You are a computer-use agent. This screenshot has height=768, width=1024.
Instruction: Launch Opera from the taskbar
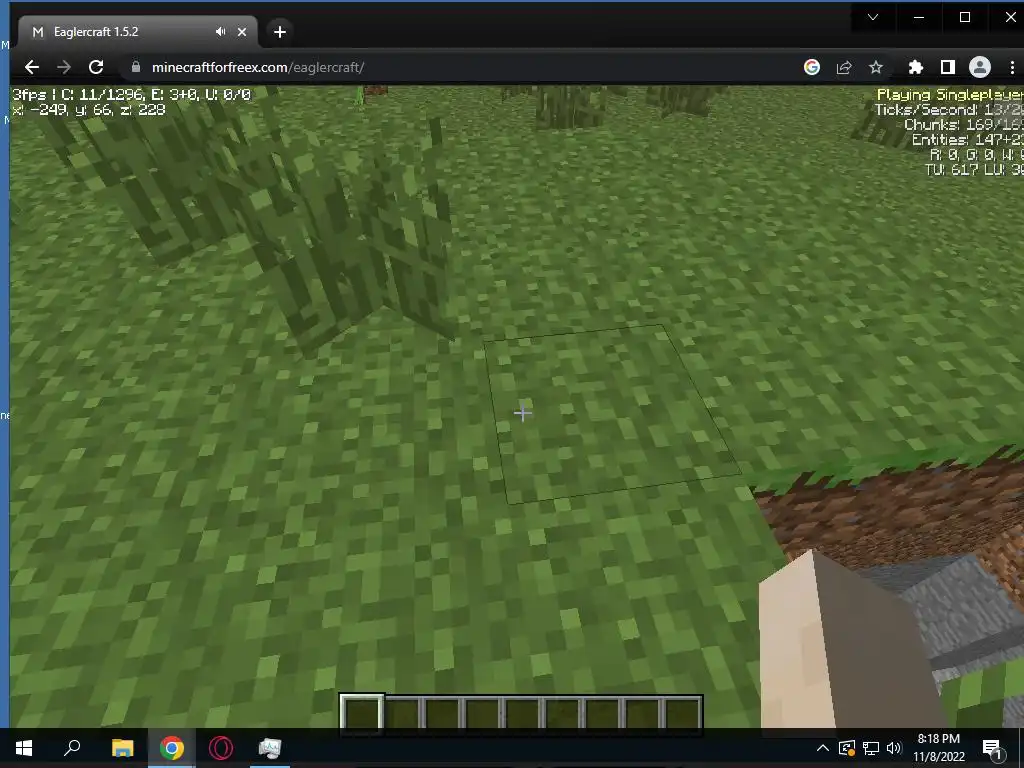tap(221, 748)
